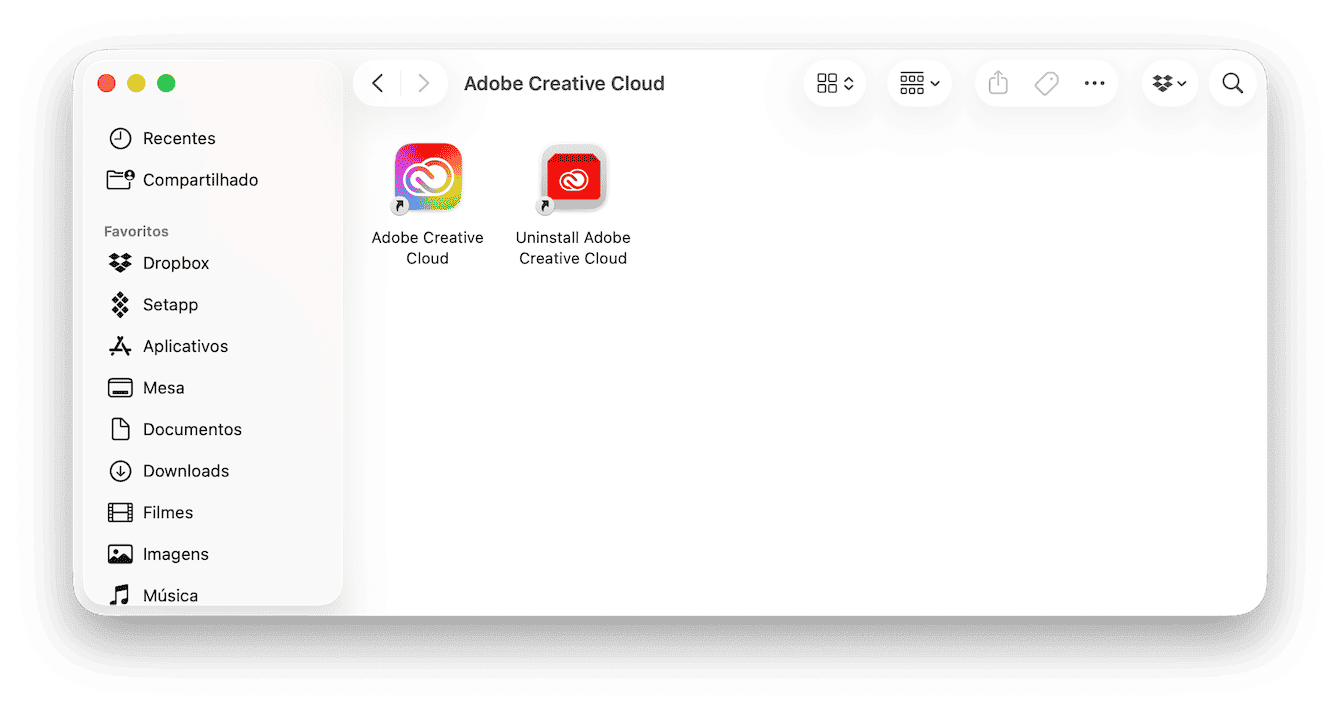Viewport: 1340px width, 712px height.
Task: Open the Adobe Creative Cloud app icon
Action: point(428,177)
